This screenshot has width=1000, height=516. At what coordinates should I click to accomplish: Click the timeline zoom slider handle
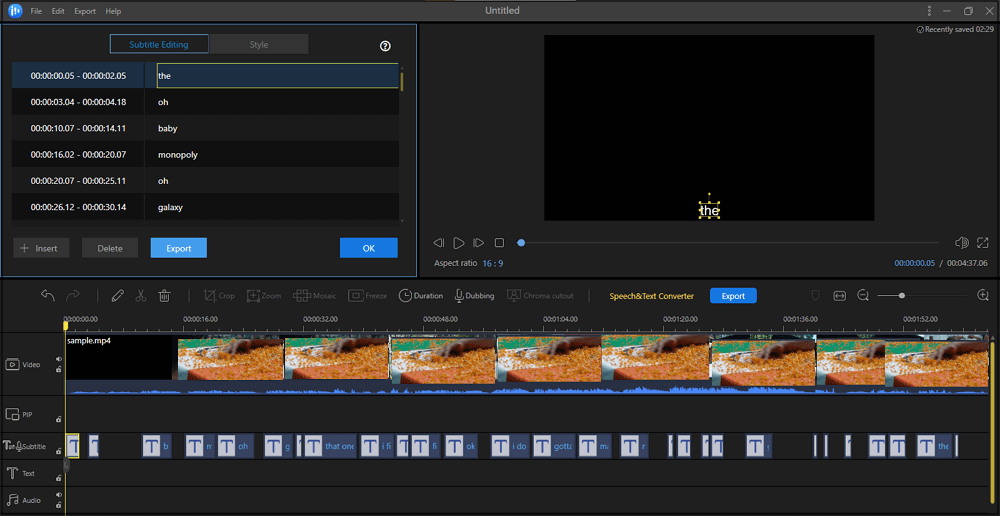(x=902, y=296)
